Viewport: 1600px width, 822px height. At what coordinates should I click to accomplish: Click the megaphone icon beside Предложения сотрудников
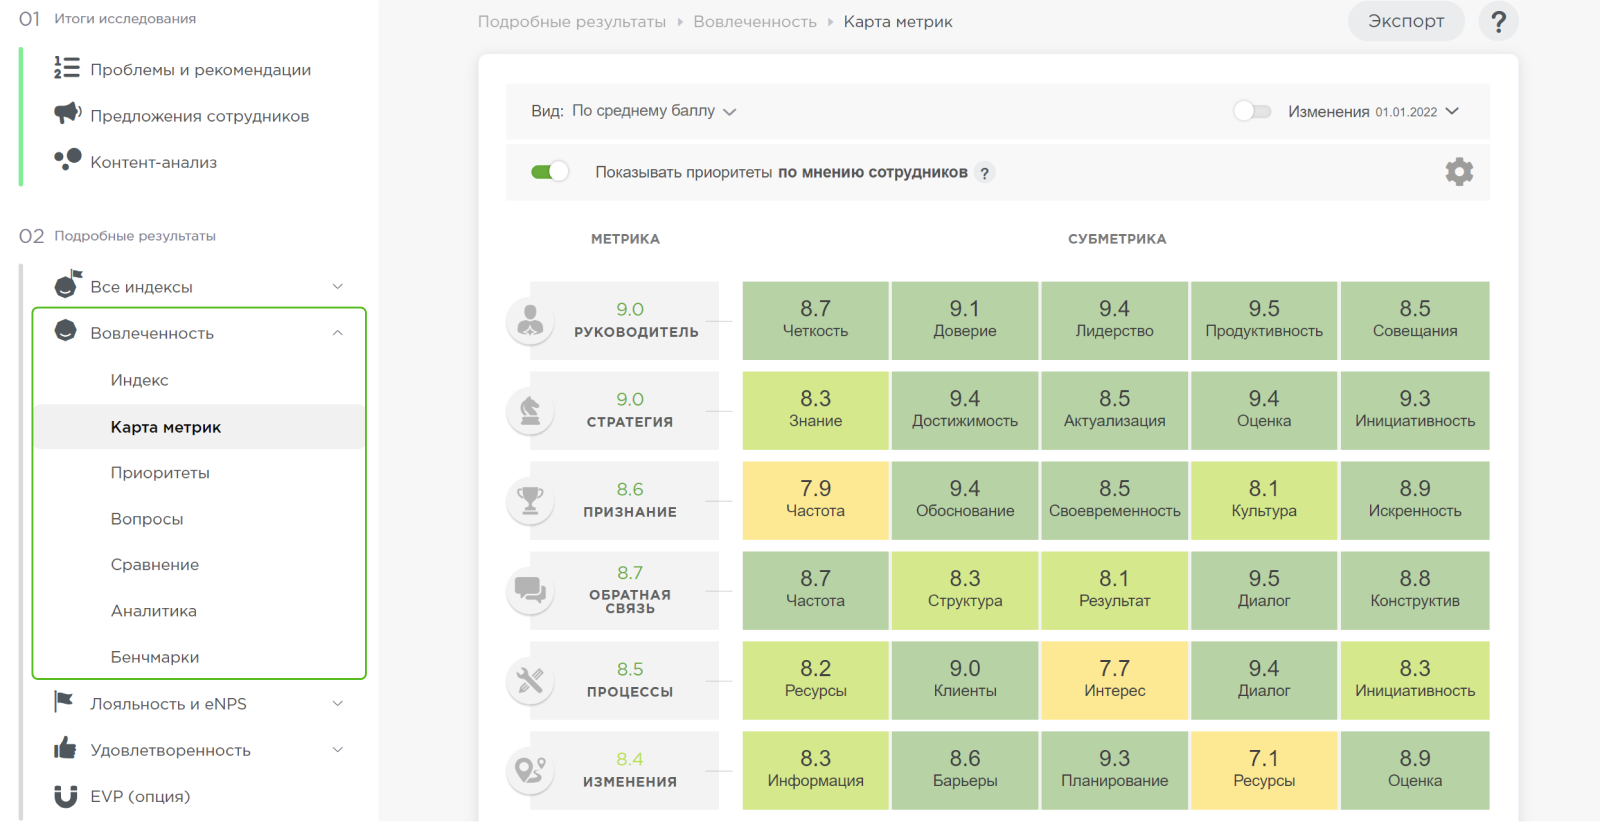[67, 113]
